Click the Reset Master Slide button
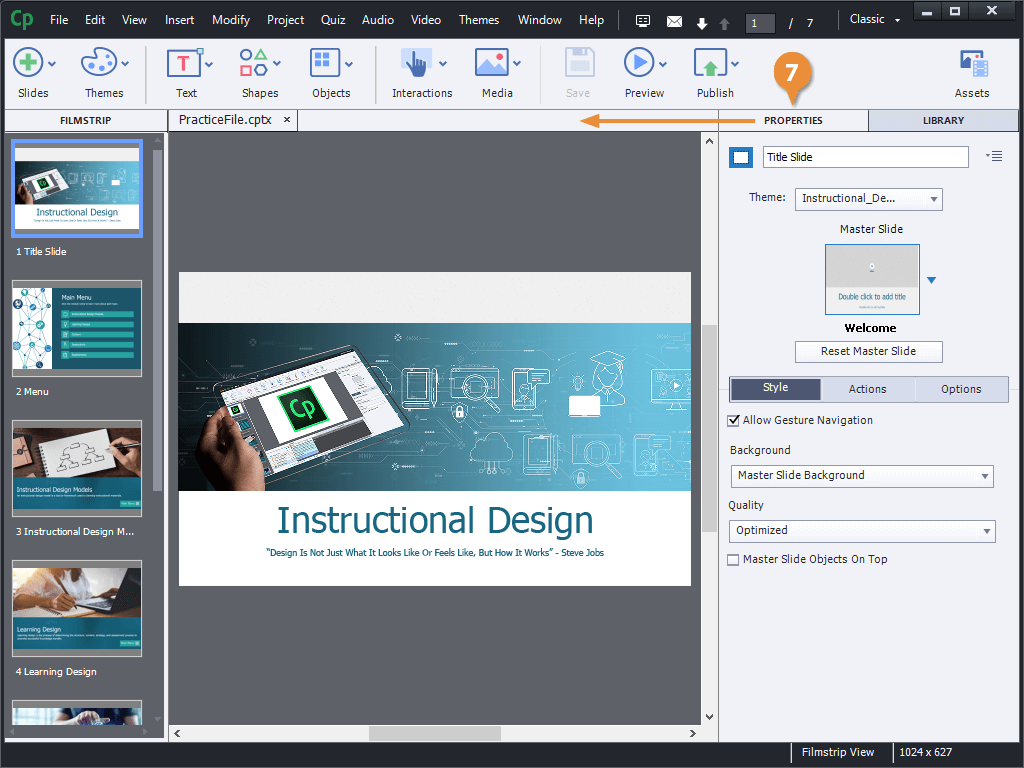 (868, 352)
